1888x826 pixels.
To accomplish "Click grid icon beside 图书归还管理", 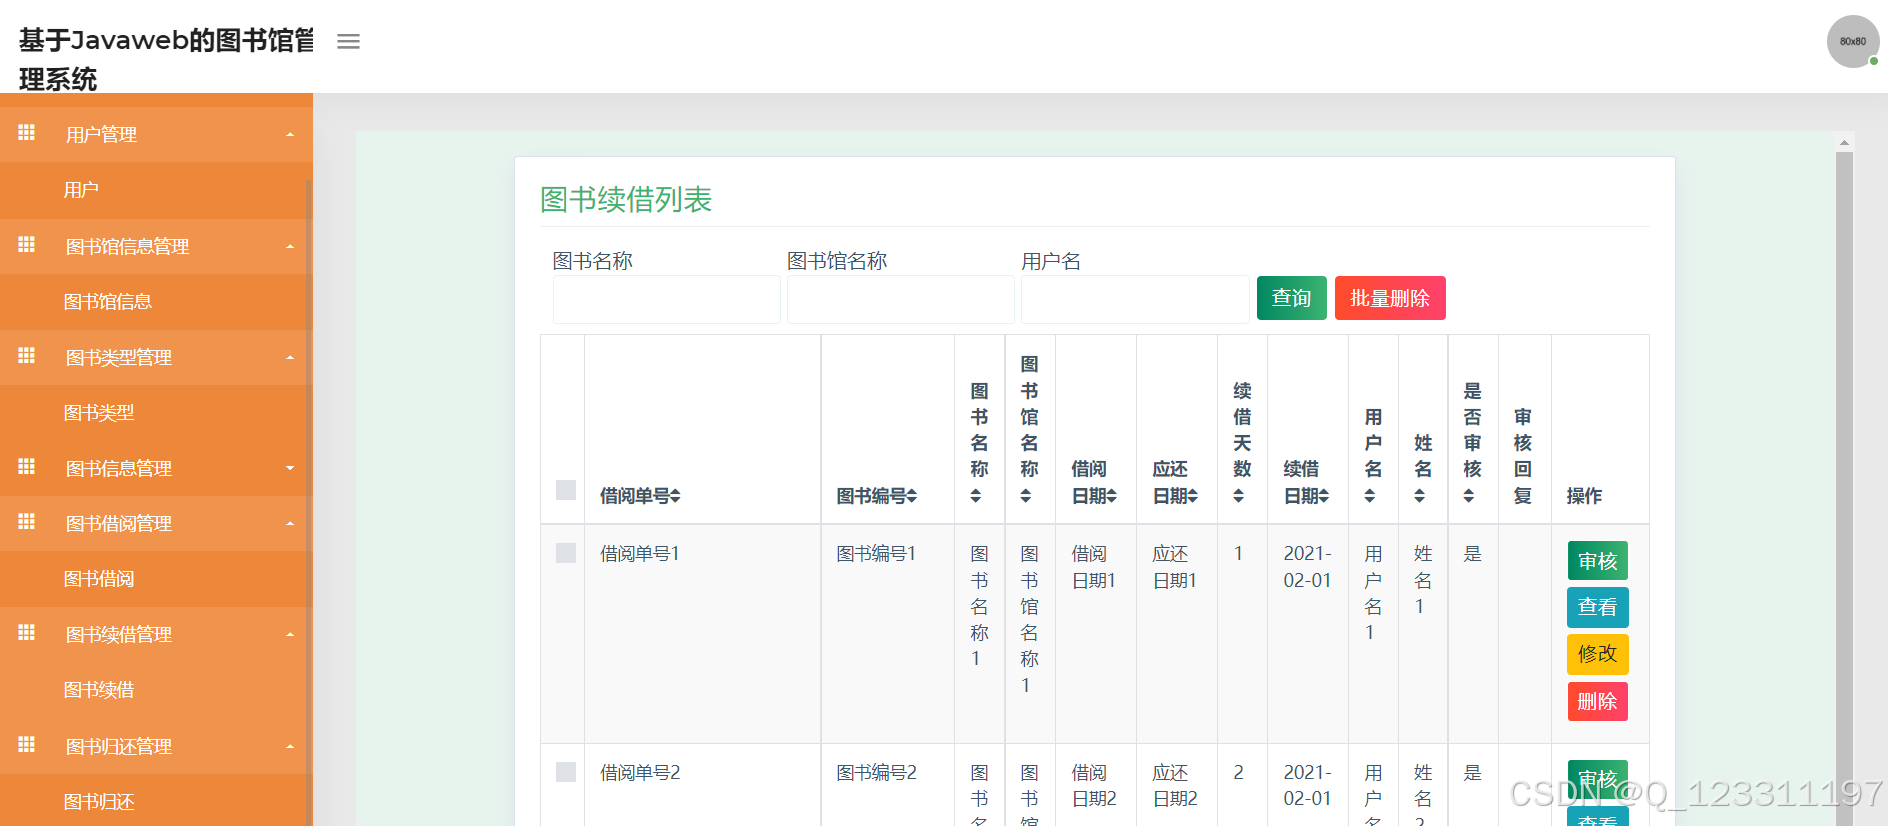I will pos(27,745).
